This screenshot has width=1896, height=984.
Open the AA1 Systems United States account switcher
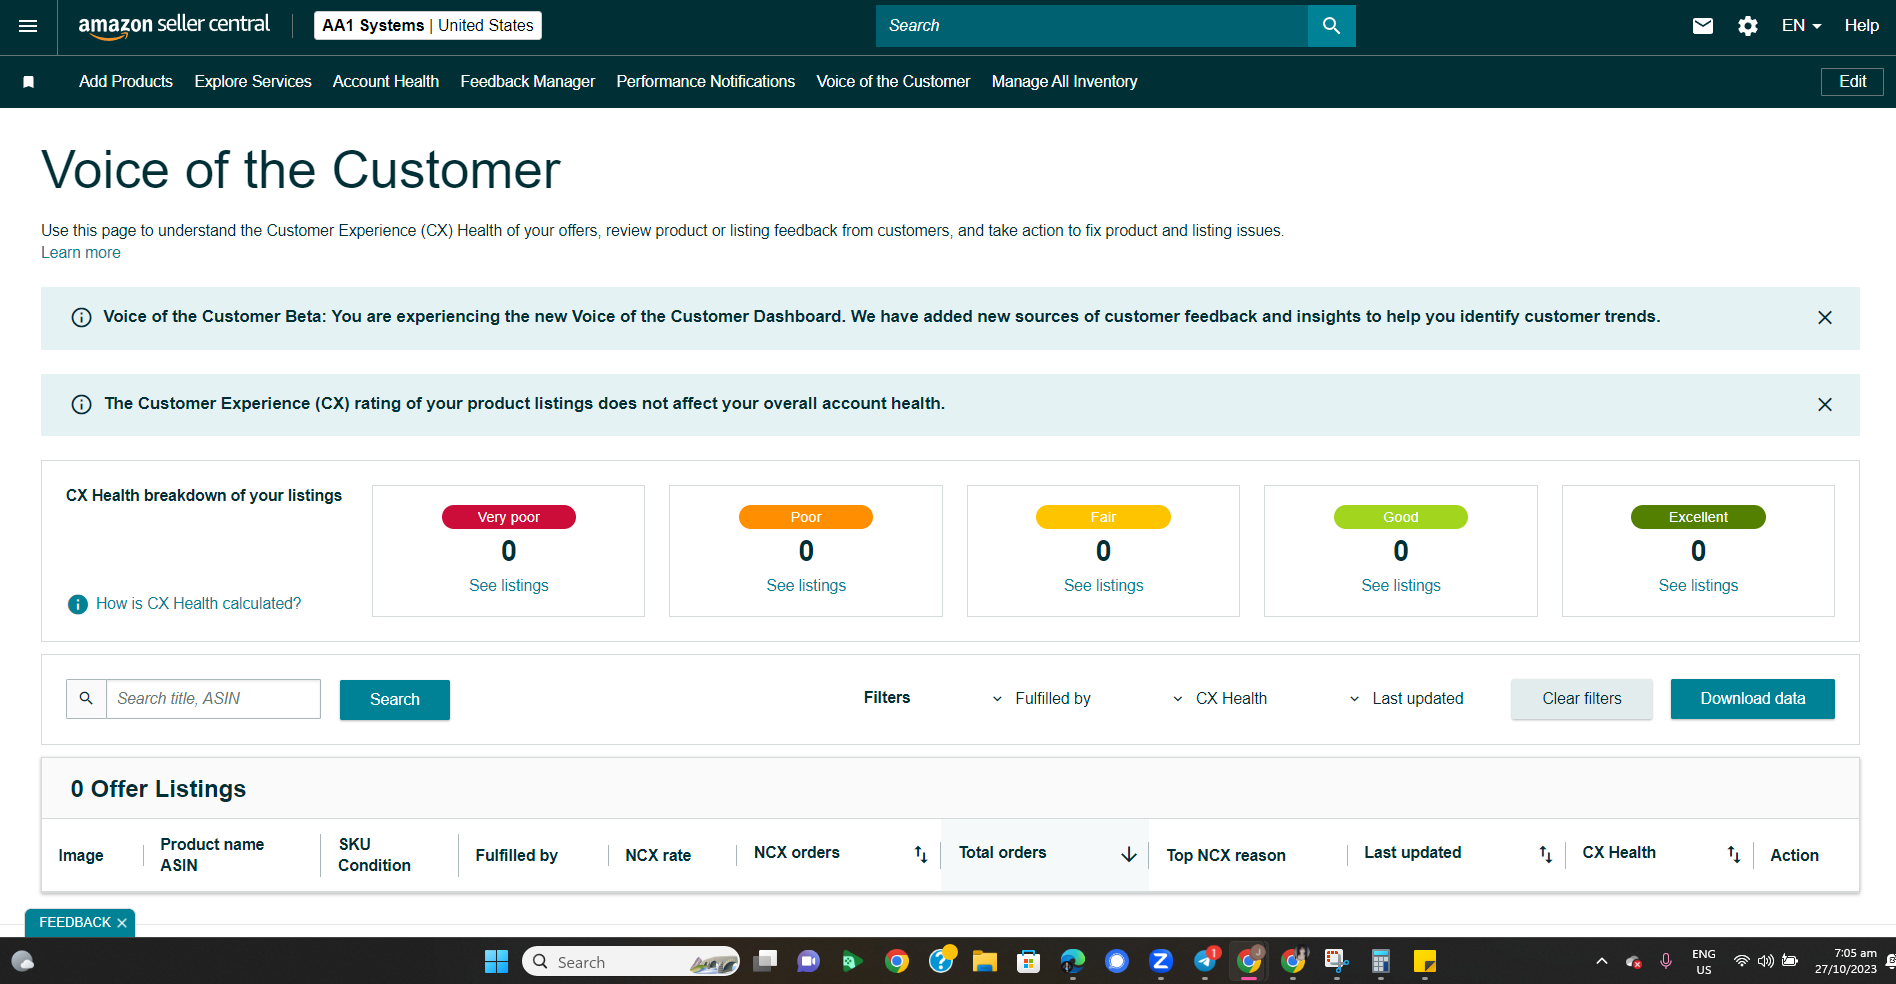tap(428, 26)
